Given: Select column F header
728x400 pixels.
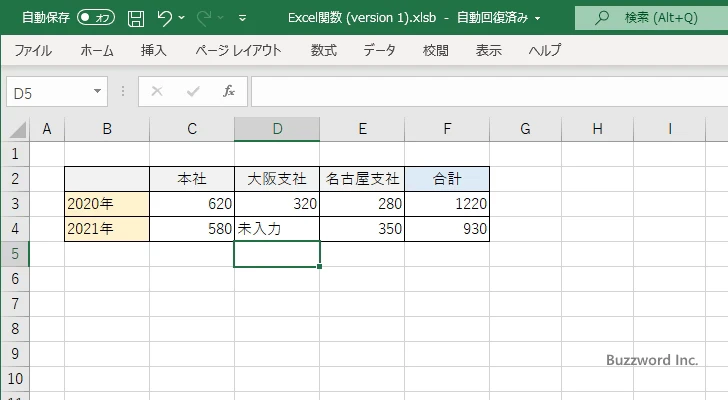Looking at the screenshot, I should [x=447, y=129].
